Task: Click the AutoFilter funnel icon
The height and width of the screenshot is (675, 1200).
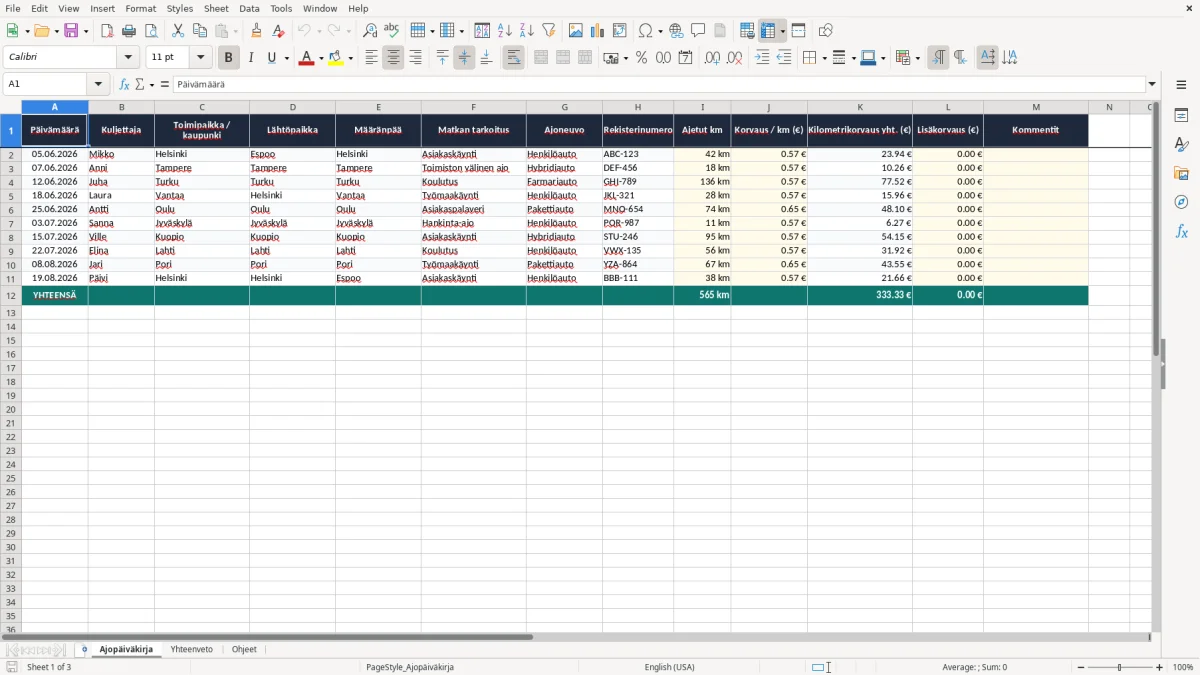Action: pos(549,31)
